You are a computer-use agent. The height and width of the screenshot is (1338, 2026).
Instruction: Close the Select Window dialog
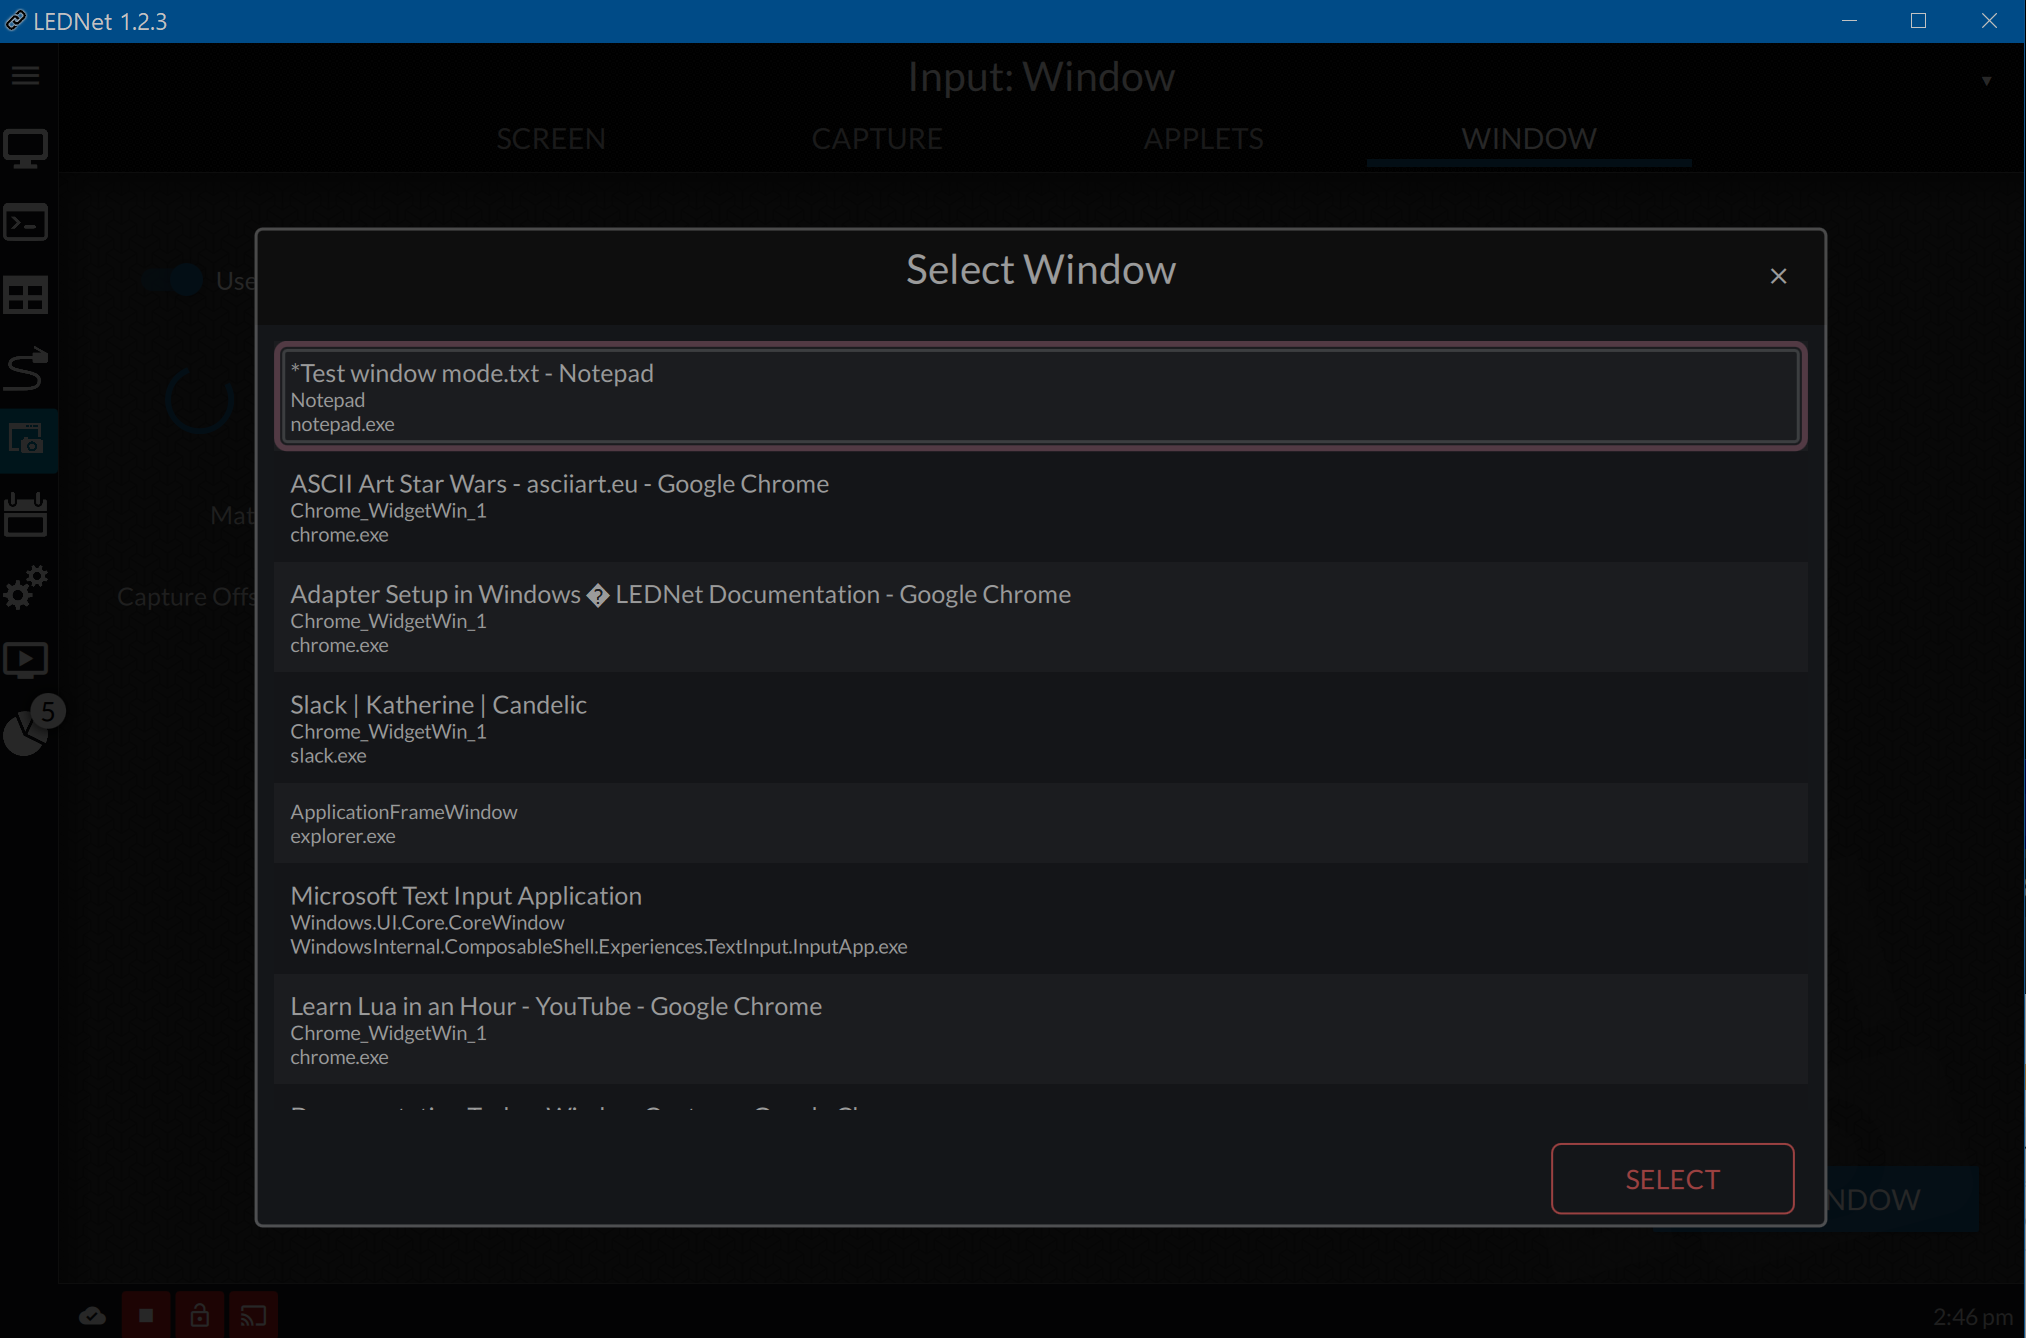1778,275
